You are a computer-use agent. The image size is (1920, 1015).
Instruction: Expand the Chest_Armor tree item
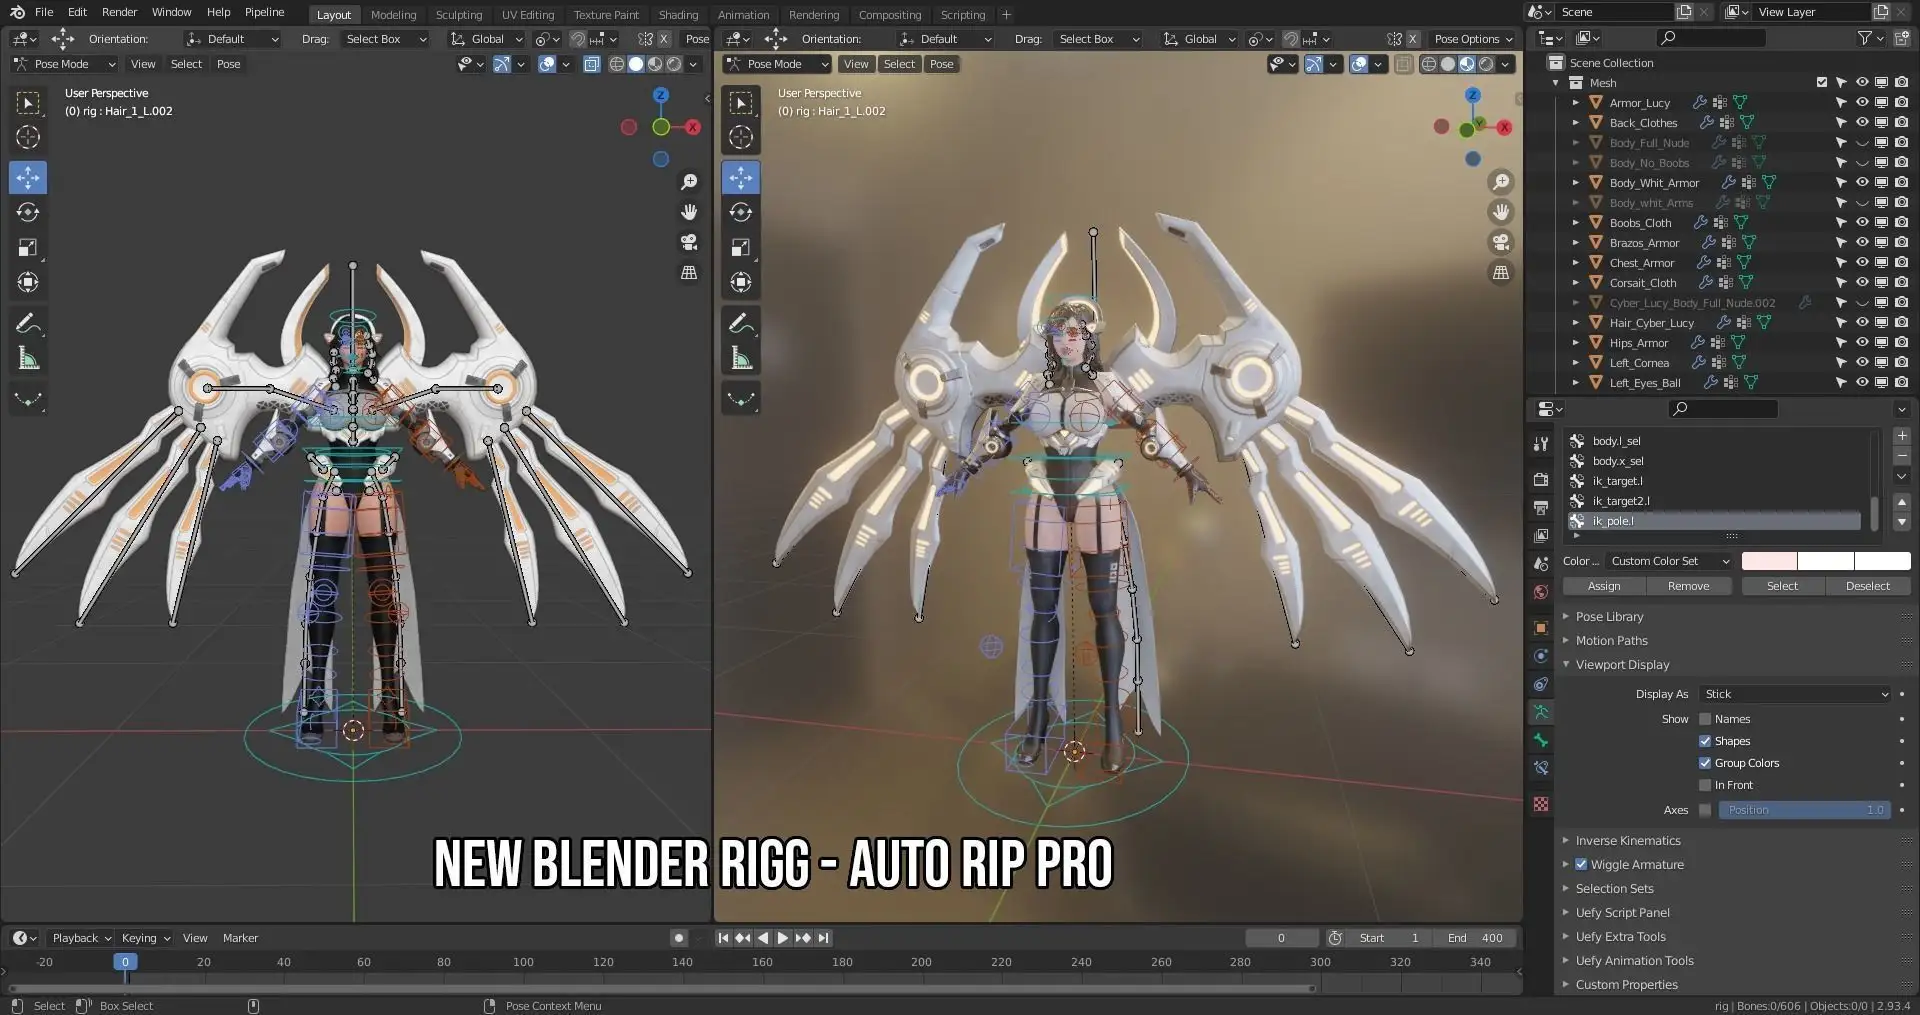coord(1576,263)
